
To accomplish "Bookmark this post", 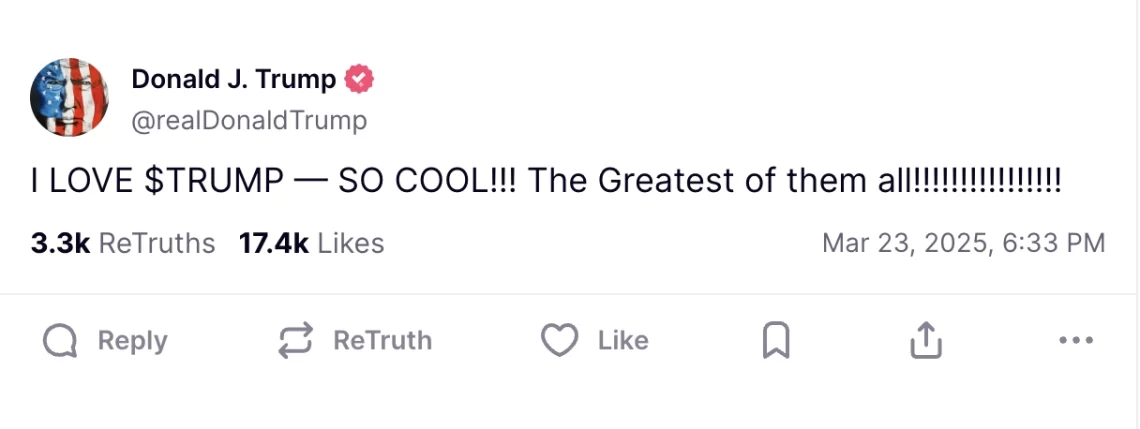I will click(776, 342).
